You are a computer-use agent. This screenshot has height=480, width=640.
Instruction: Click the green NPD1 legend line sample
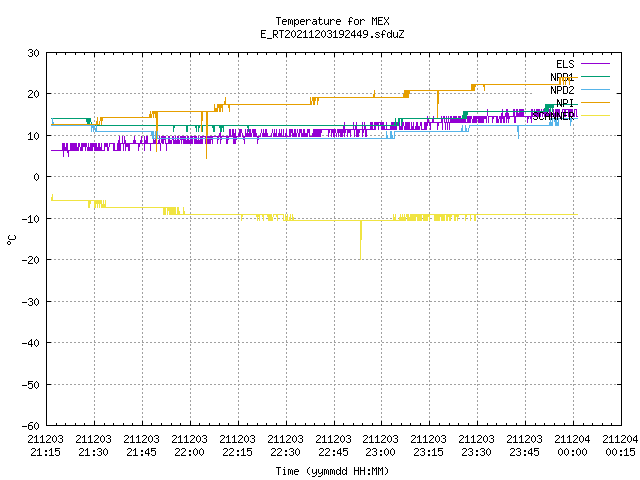click(595, 76)
